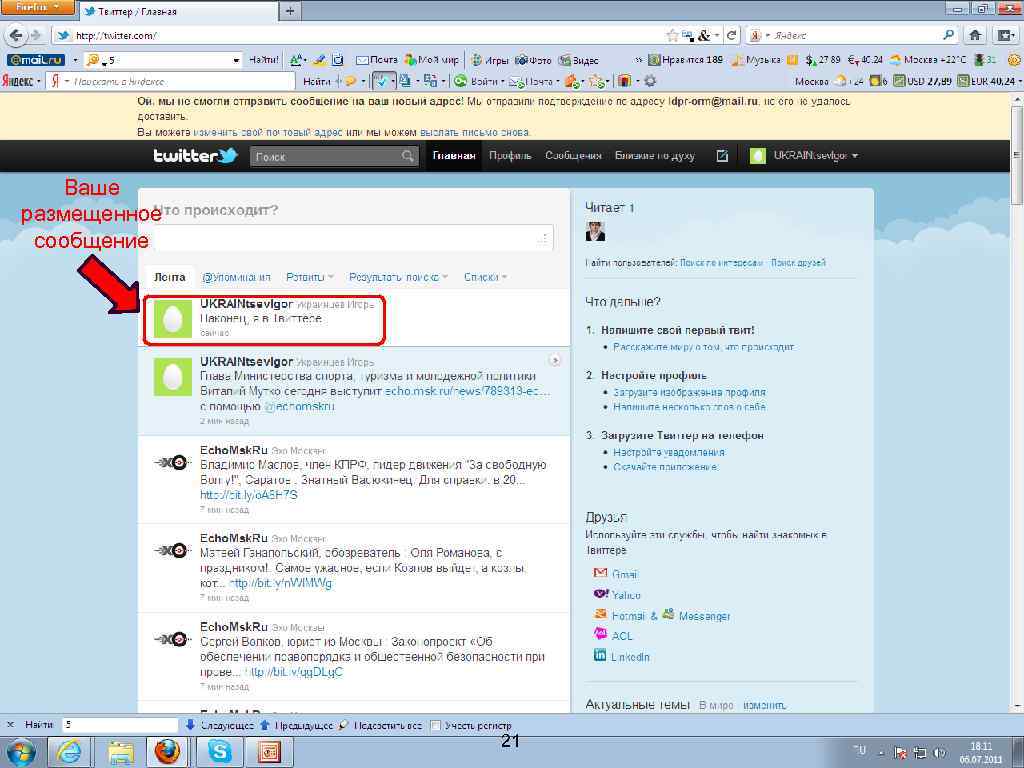
Task: Click Поиск друзей link
Action: (x=798, y=263)
